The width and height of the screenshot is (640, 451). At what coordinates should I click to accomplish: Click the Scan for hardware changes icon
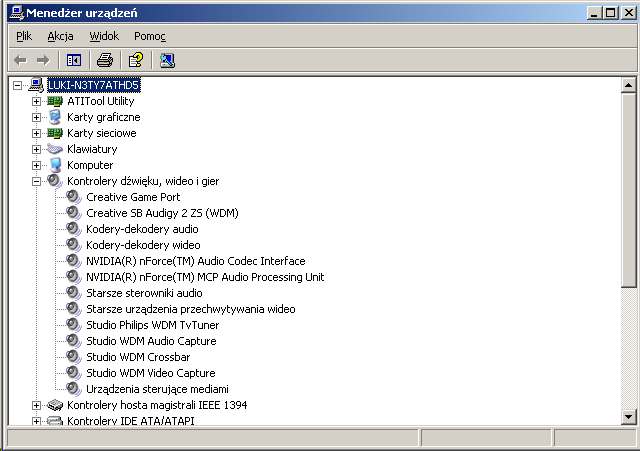(x=167, y=60)
